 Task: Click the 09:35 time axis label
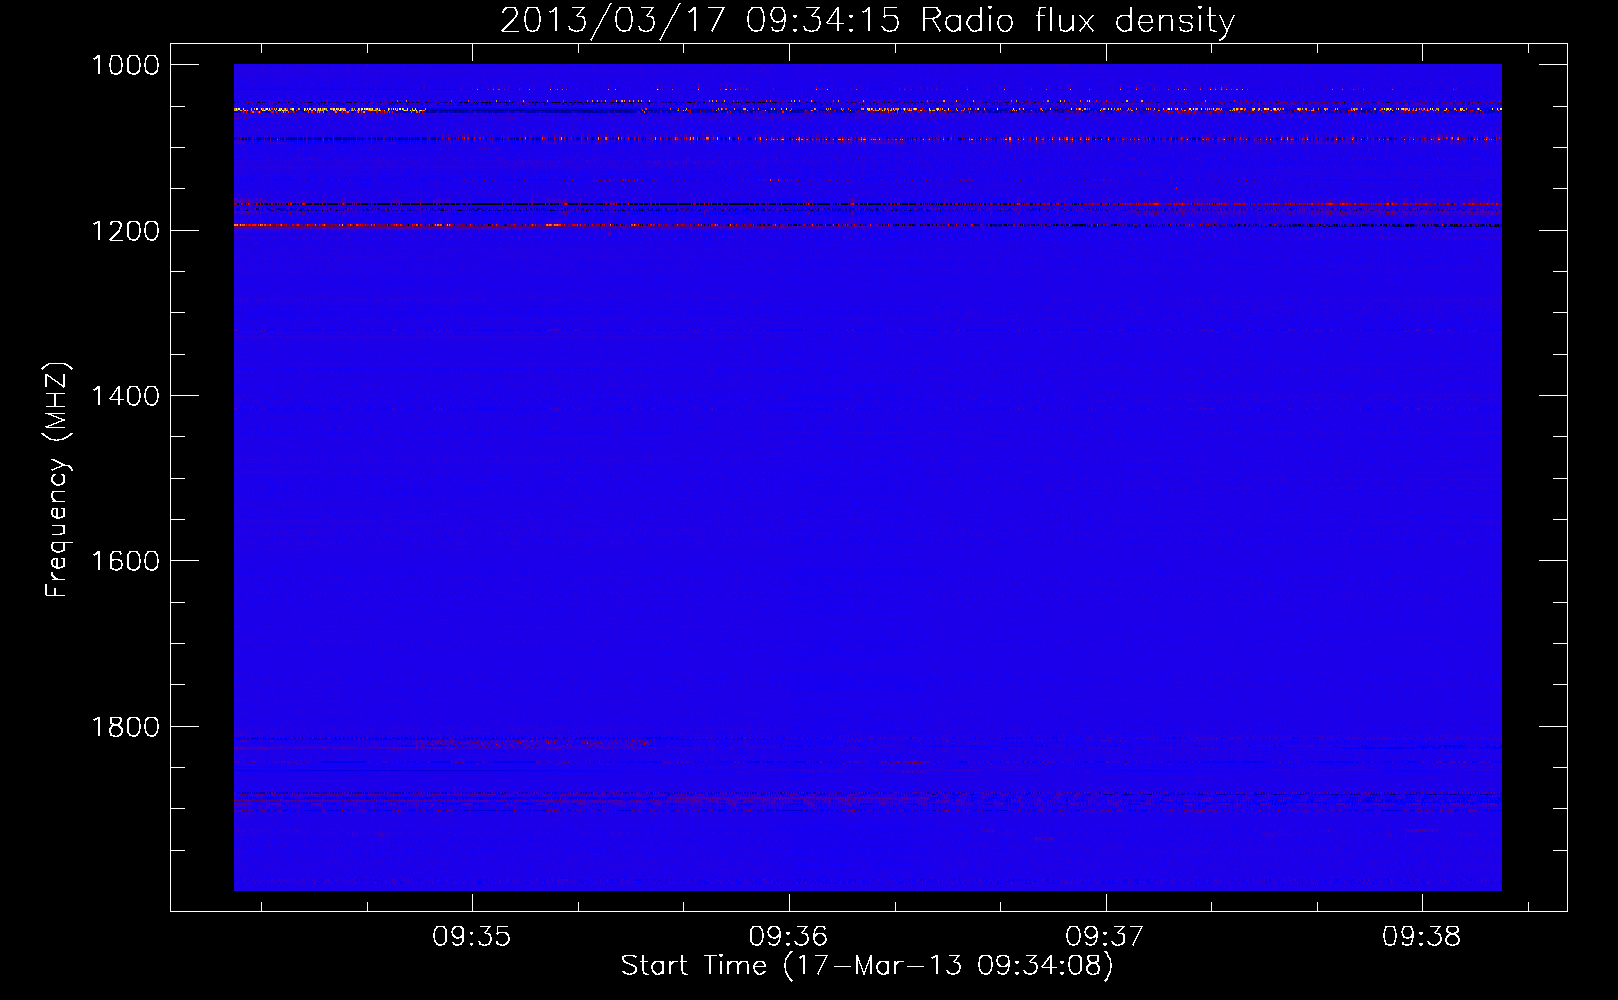click(x=472, y=937)
